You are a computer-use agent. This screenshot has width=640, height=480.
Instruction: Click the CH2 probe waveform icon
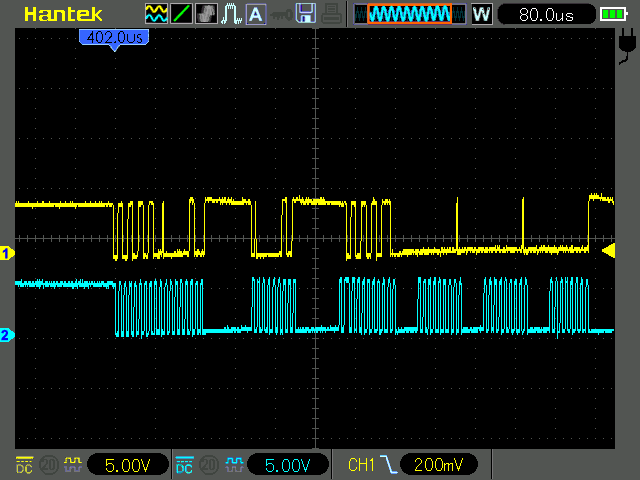(234, 464)
